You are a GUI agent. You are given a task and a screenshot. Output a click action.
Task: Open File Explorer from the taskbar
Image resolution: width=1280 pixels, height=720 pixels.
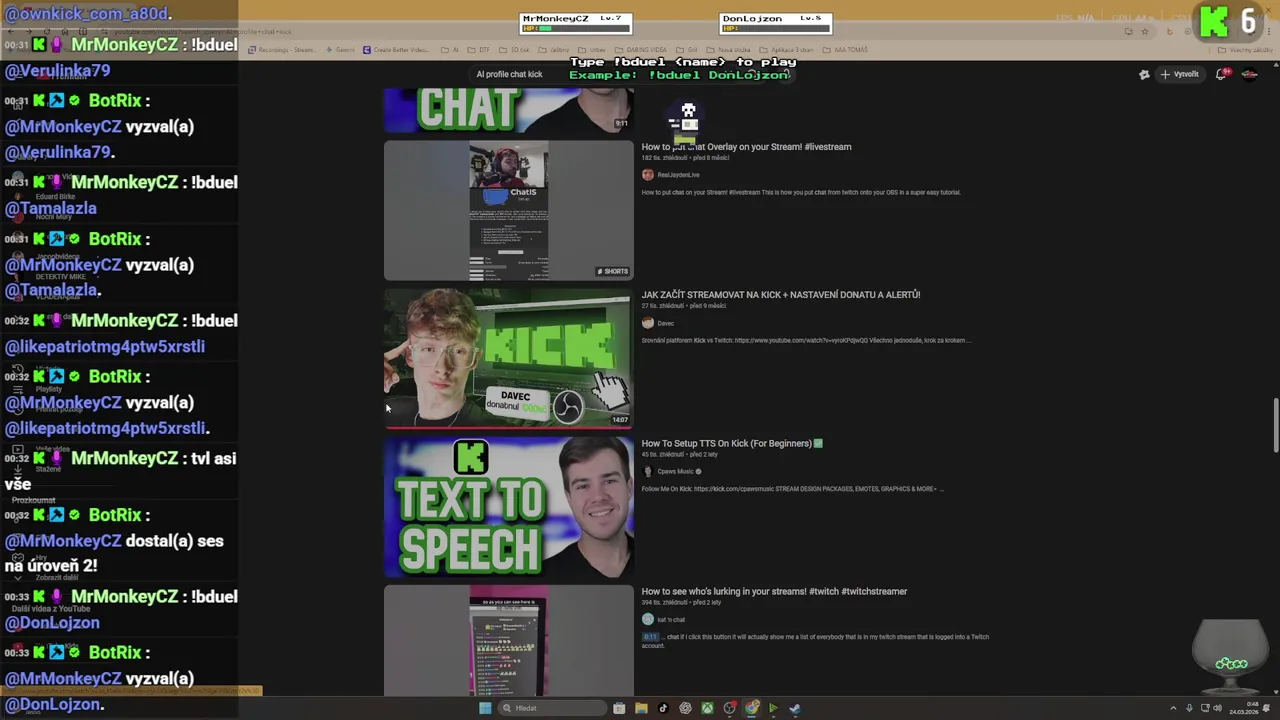(641, 708)
